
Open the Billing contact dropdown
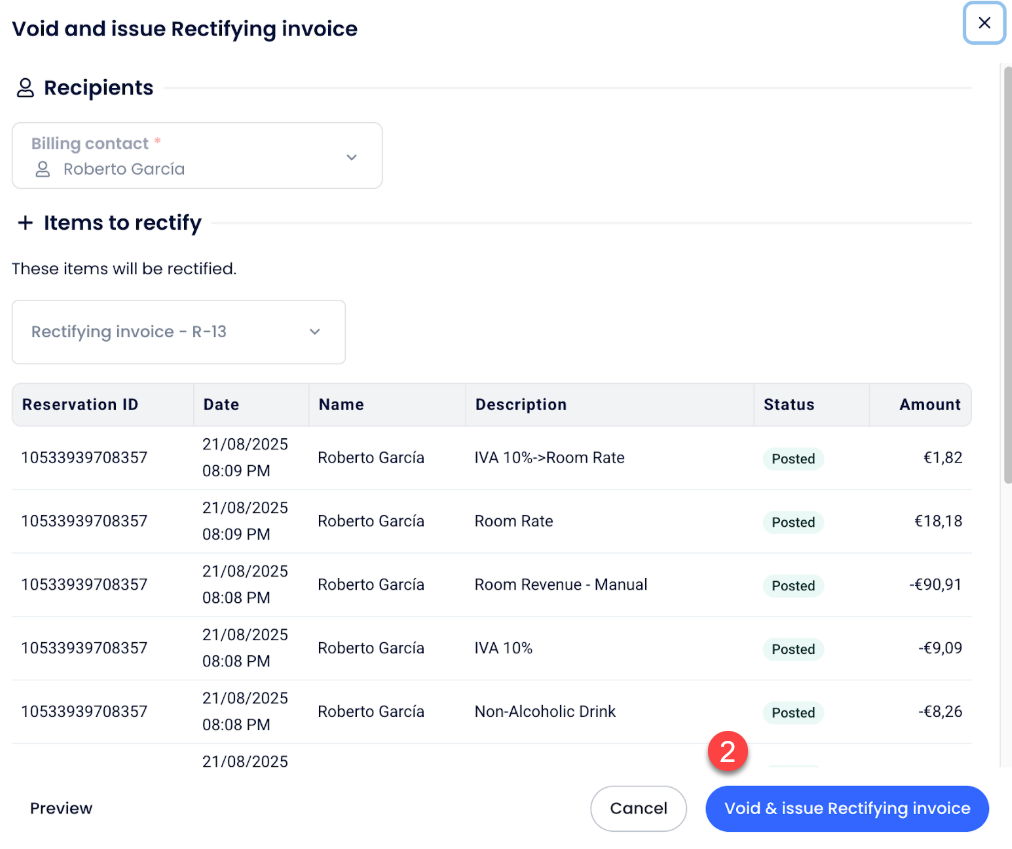pyautogui.click(x=197, y=156)
